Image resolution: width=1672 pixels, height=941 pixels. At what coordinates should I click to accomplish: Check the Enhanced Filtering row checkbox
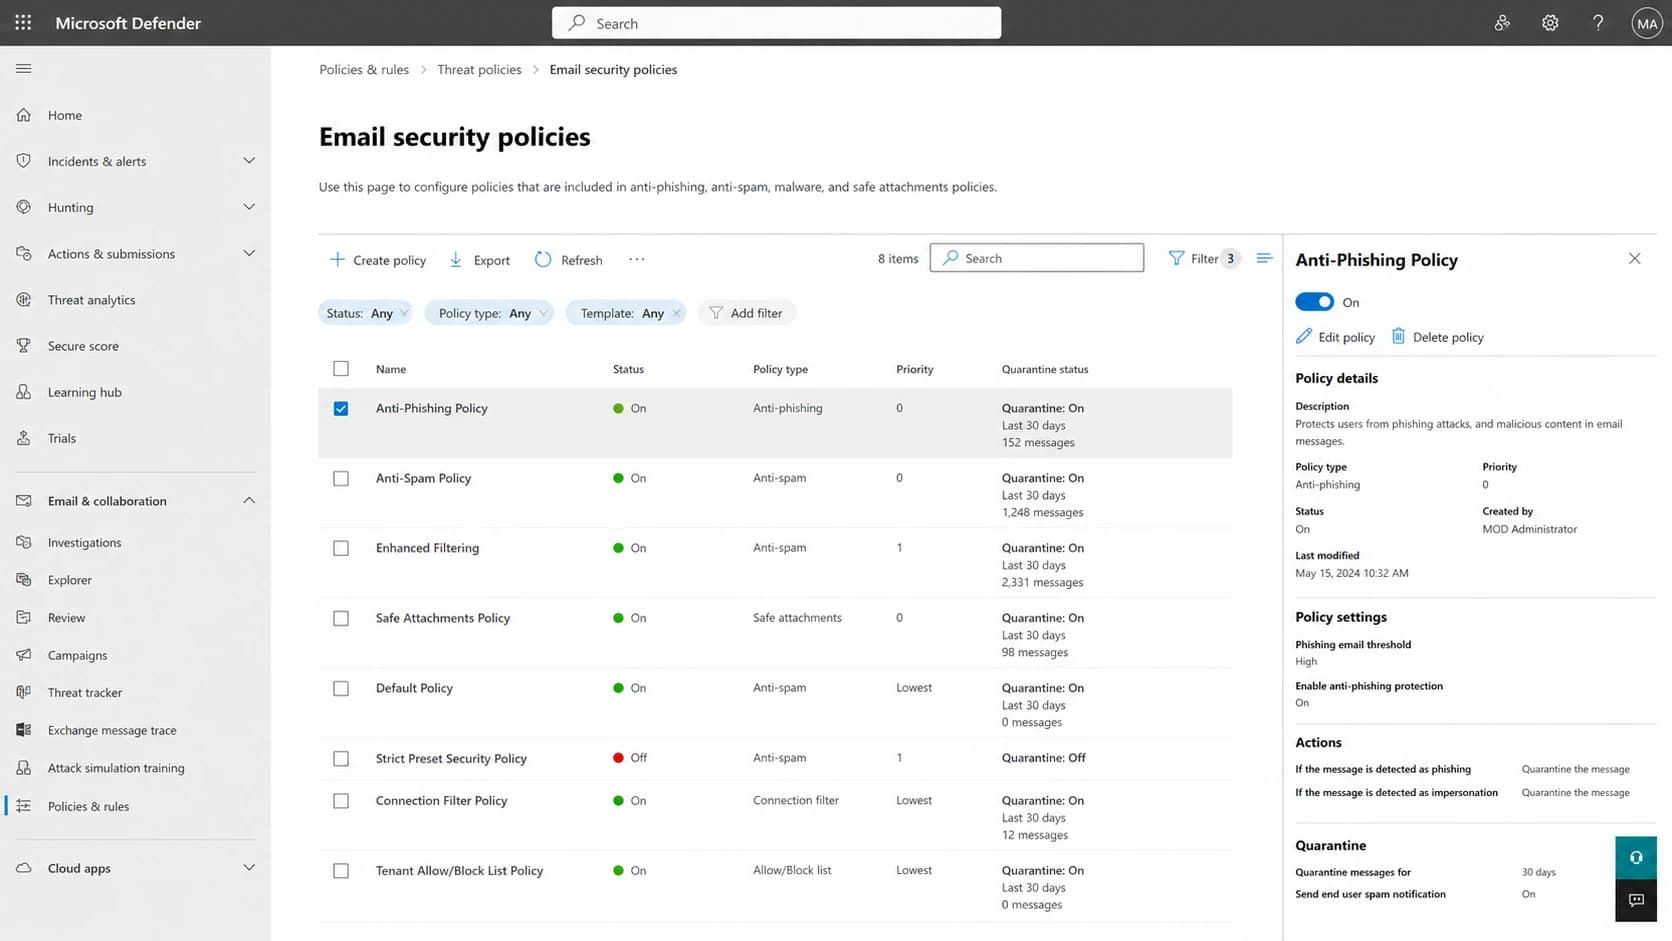341,549
